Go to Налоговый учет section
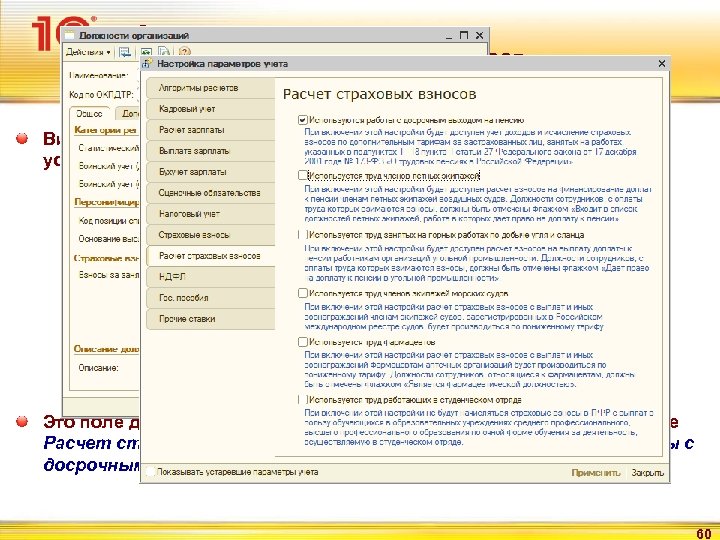Viewport: 720px width, 540px height. [210, 214]
